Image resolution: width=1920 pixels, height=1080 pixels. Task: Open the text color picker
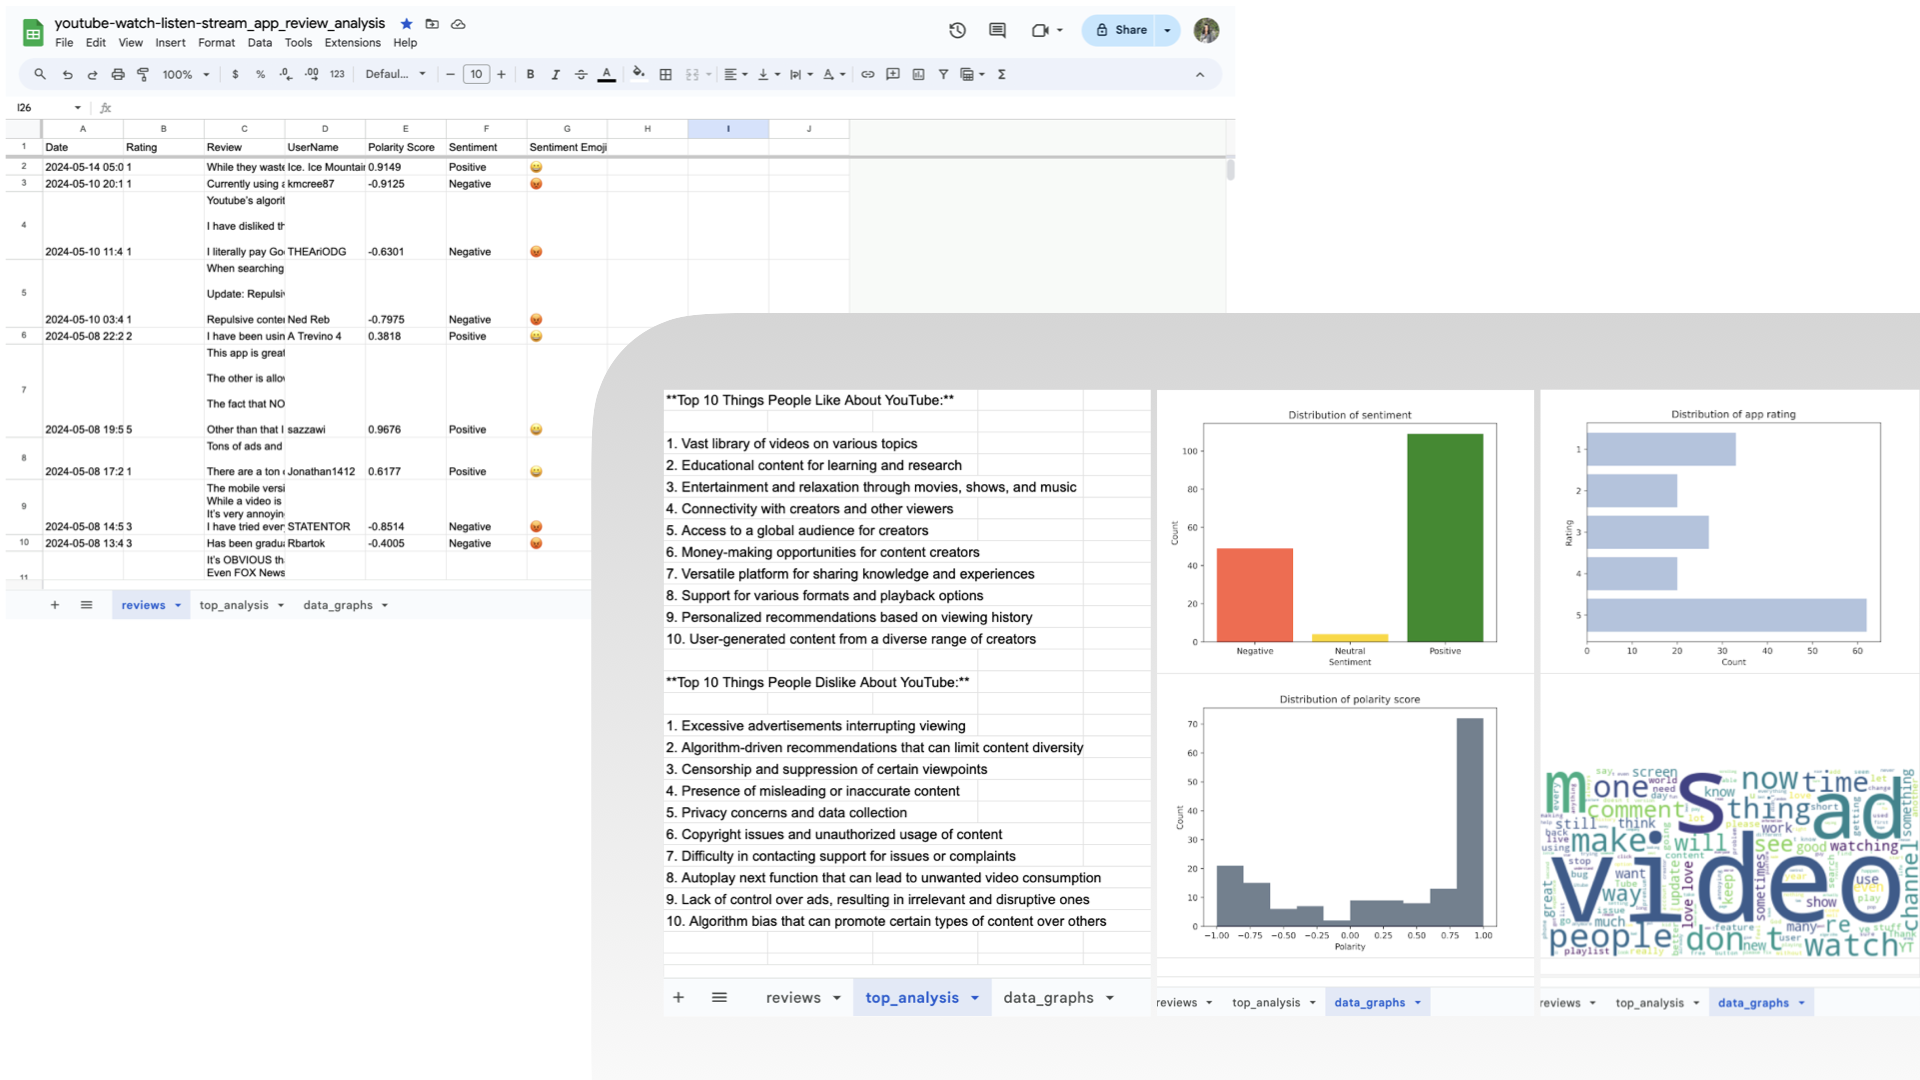click(606, 74)
